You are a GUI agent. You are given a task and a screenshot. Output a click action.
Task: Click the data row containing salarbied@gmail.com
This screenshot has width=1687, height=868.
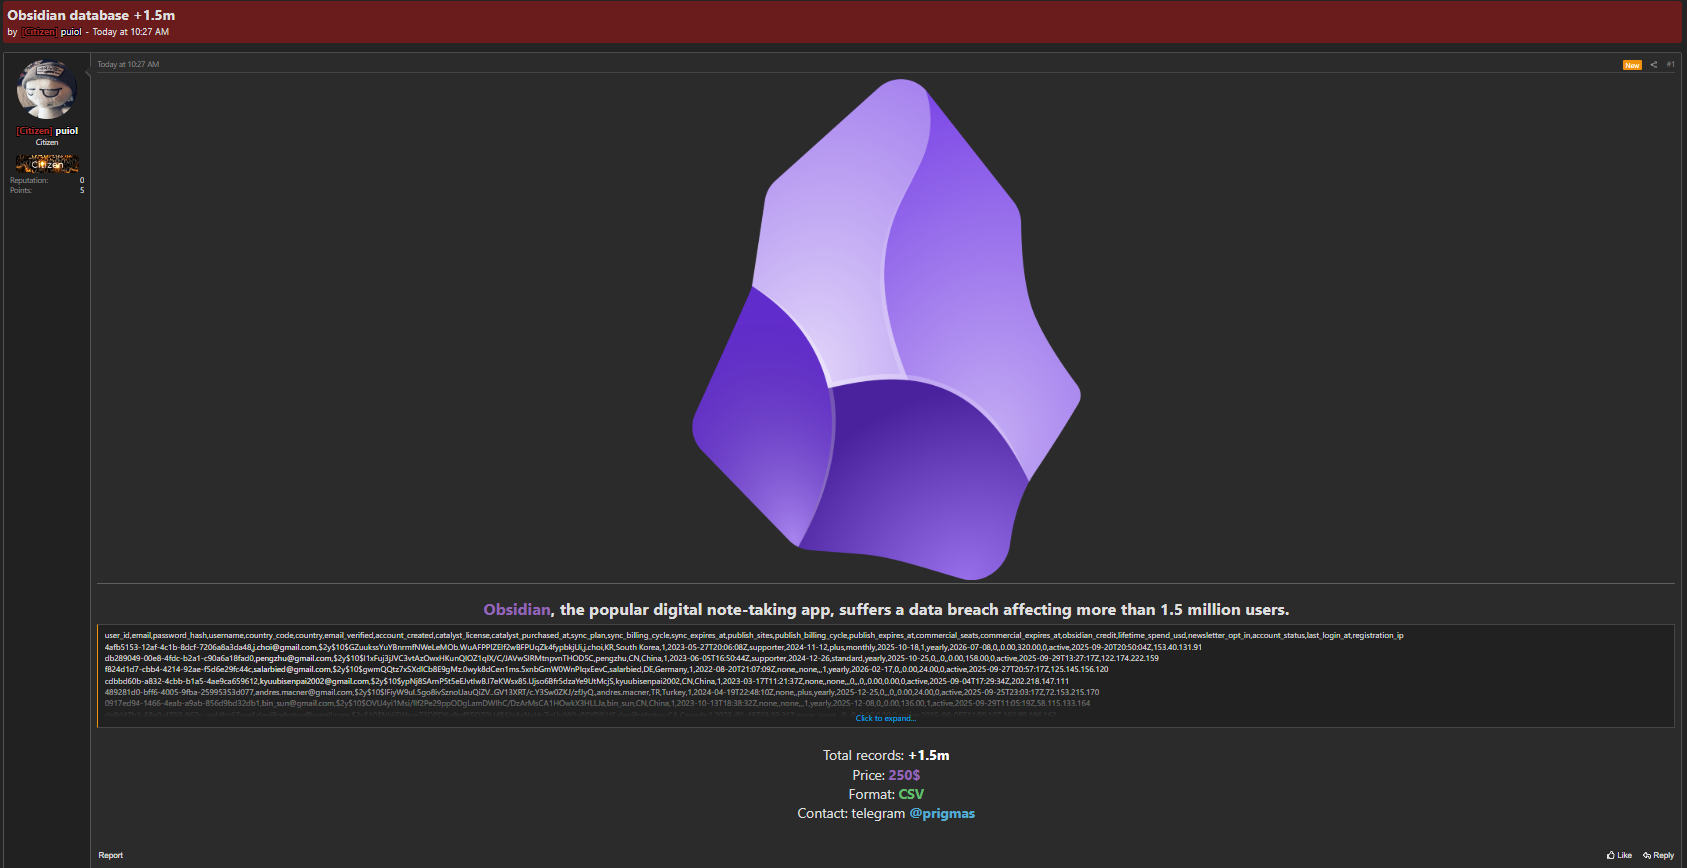[x=606, y=669]
